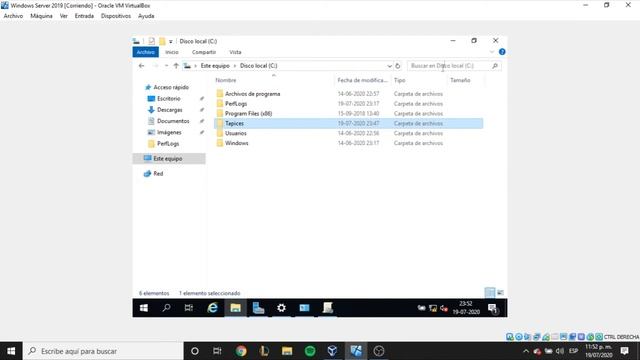Open Imágenes in navigation pane
640x360 pixels.
coord(169,132)
